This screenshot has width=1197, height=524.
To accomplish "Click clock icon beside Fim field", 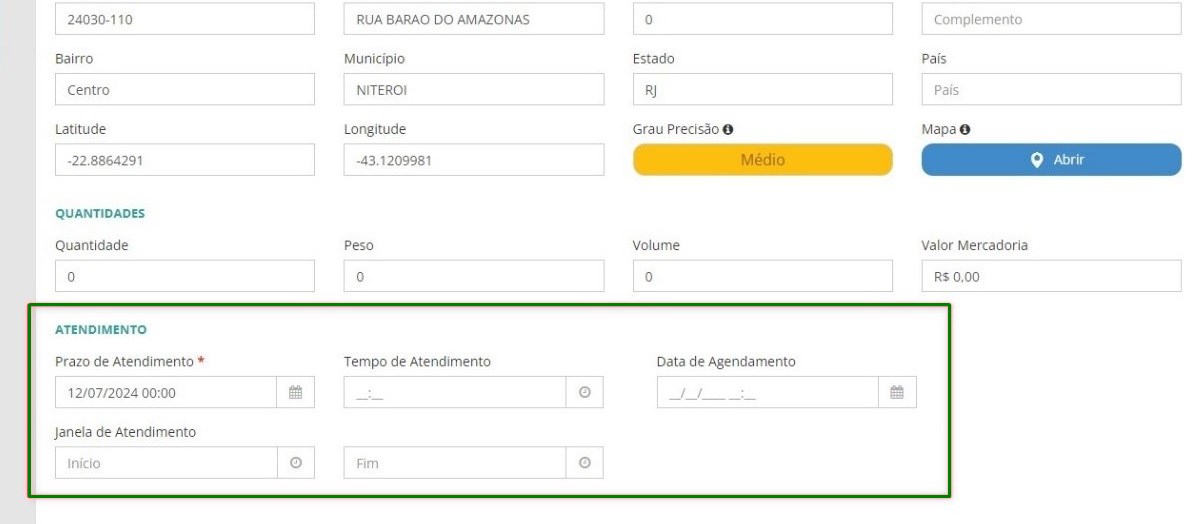I will (584, 463).
